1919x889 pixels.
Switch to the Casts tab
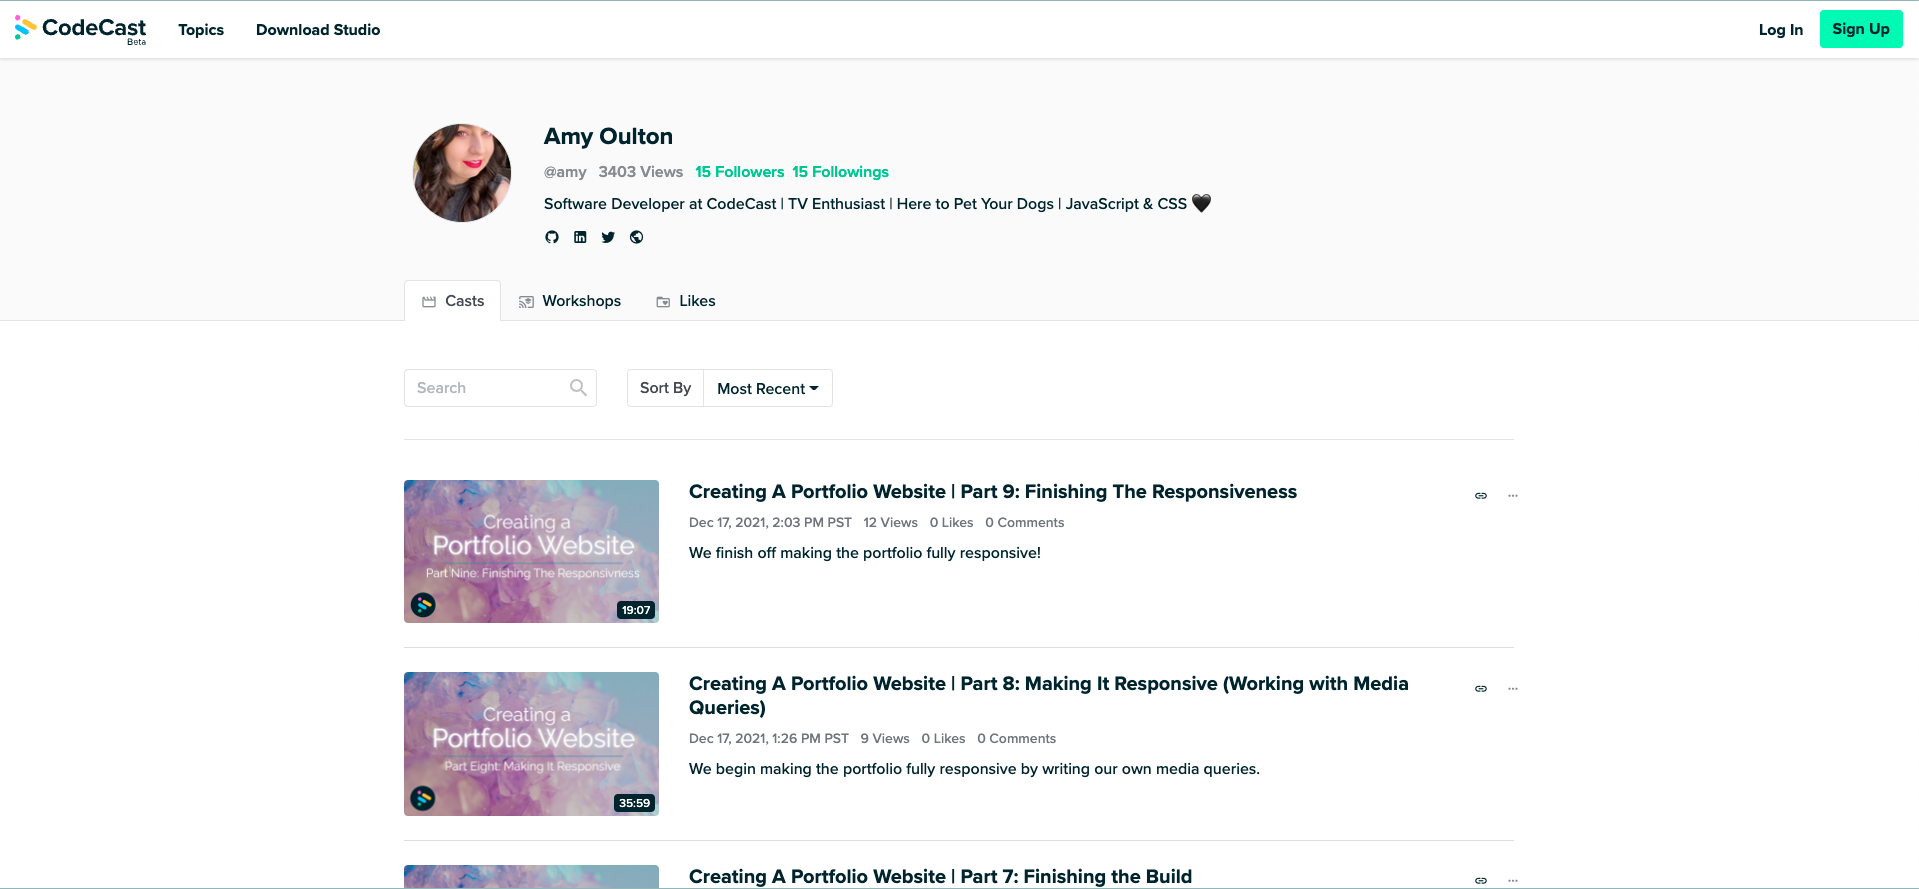453,301
